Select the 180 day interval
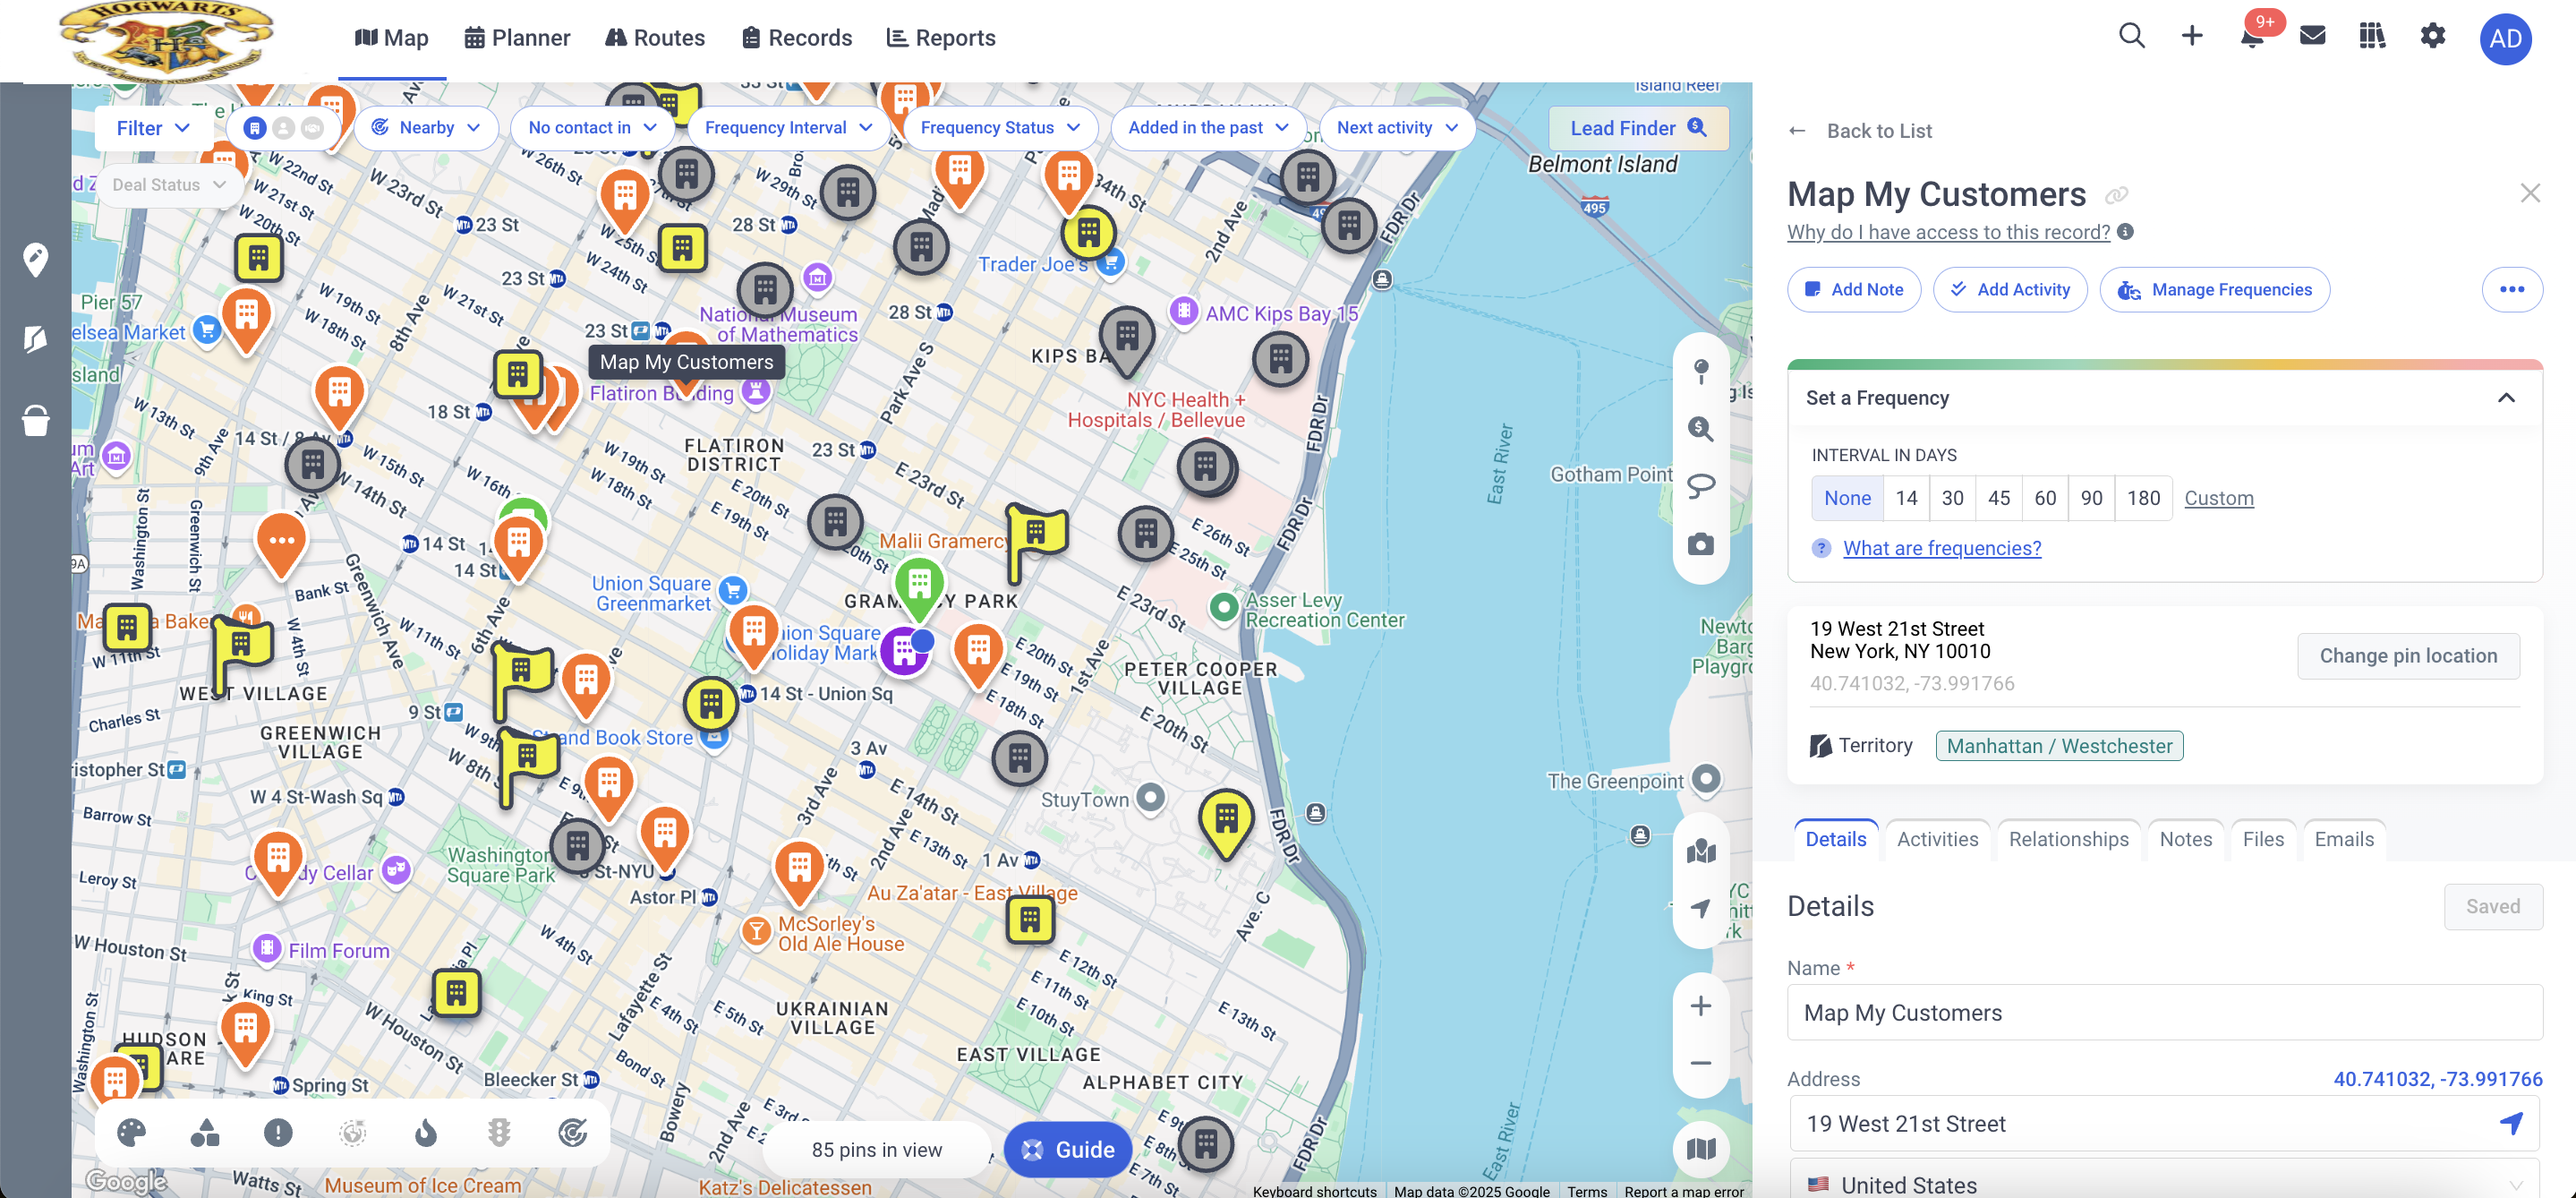Screen dimensions: 2576x1198 pyautogui.click(x=2143, y=498)
